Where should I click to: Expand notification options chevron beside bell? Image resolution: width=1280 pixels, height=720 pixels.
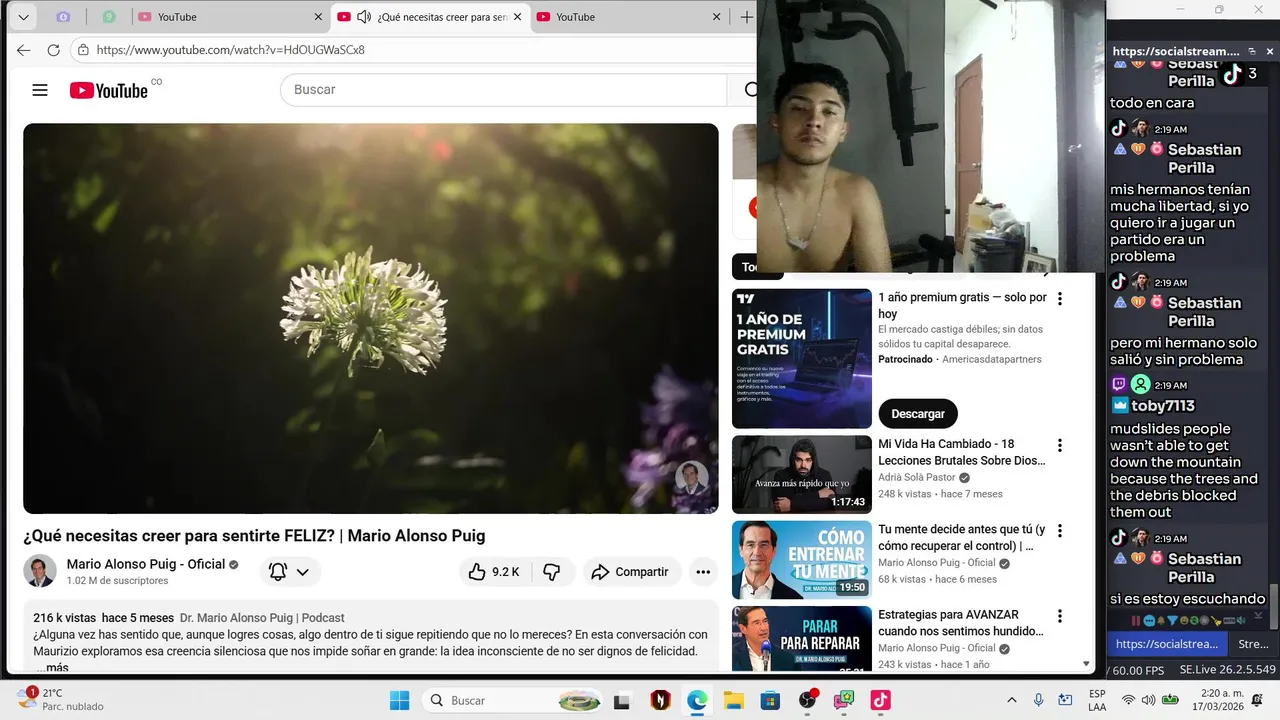point(302,572)
